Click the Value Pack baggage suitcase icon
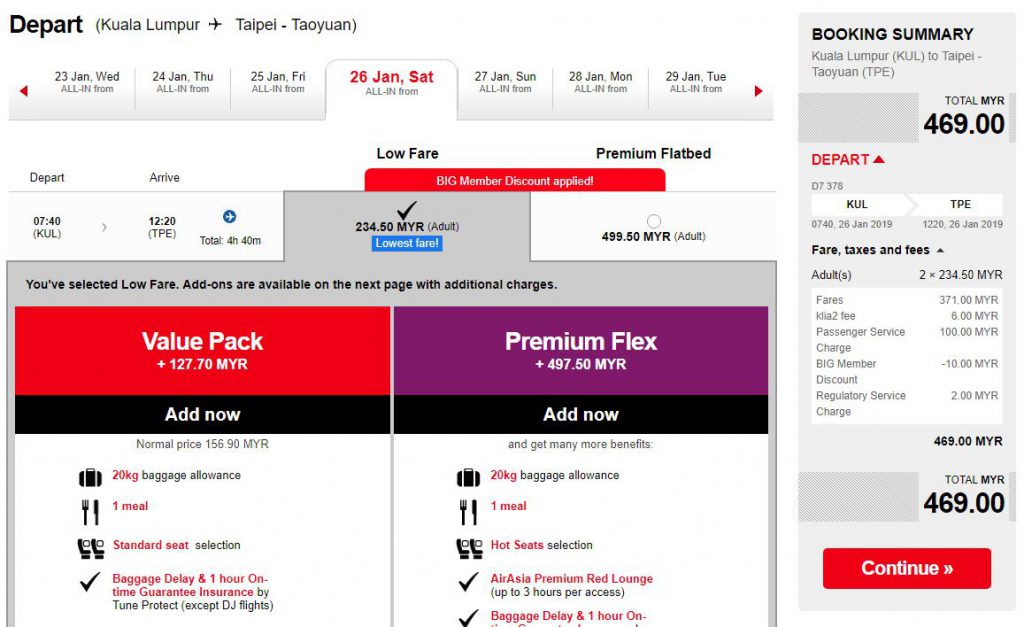Image resolution: width=1024 pixels, height=627 pixels. (x=90, y=477)
